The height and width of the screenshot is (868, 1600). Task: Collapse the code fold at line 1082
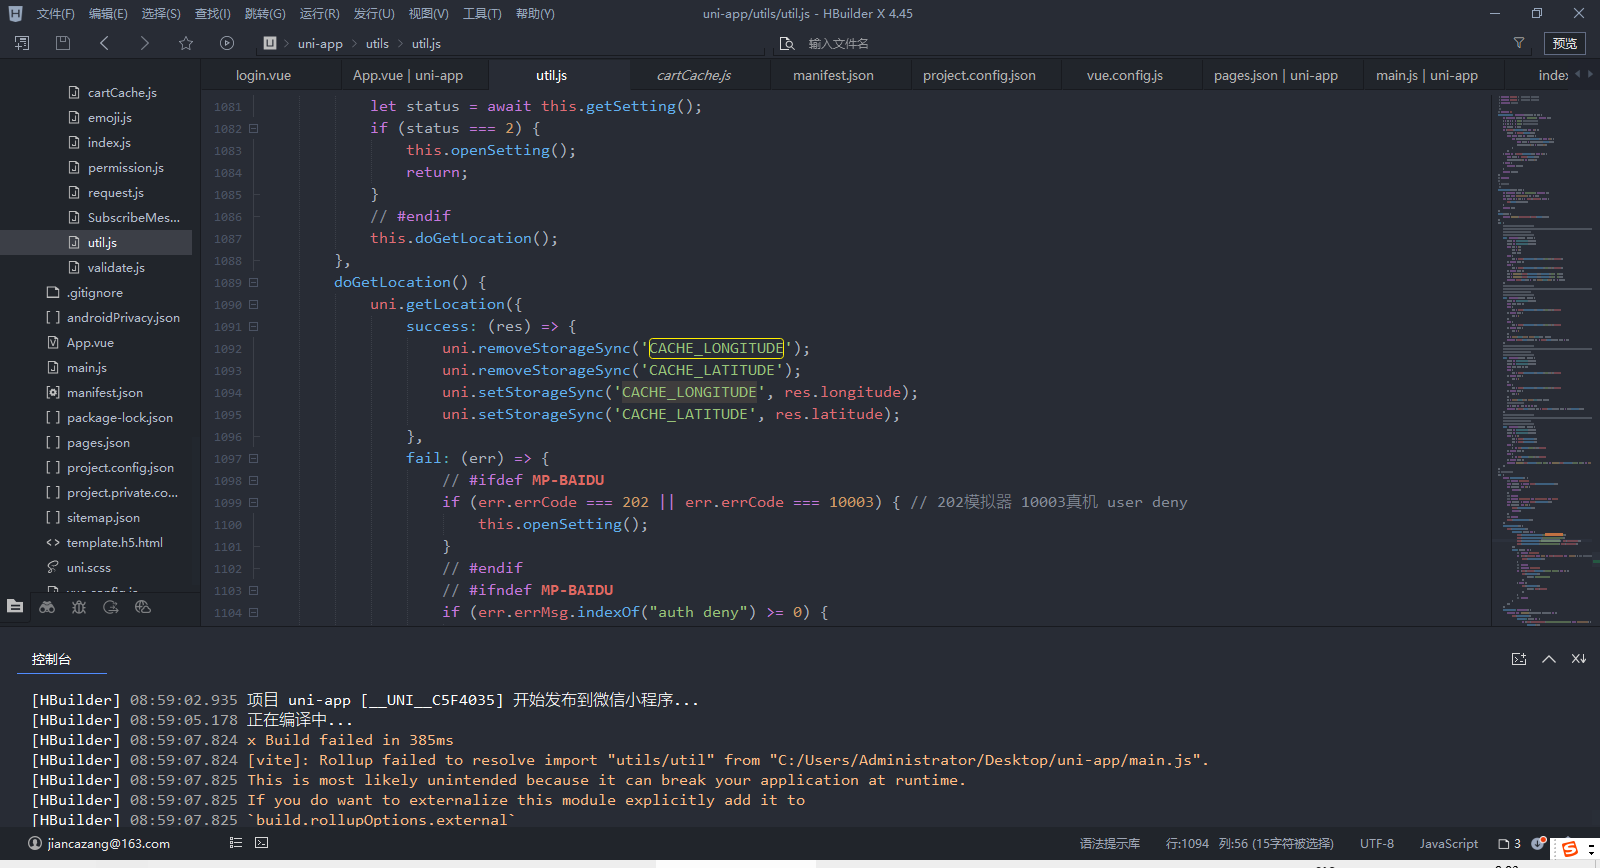coord(254,129)
